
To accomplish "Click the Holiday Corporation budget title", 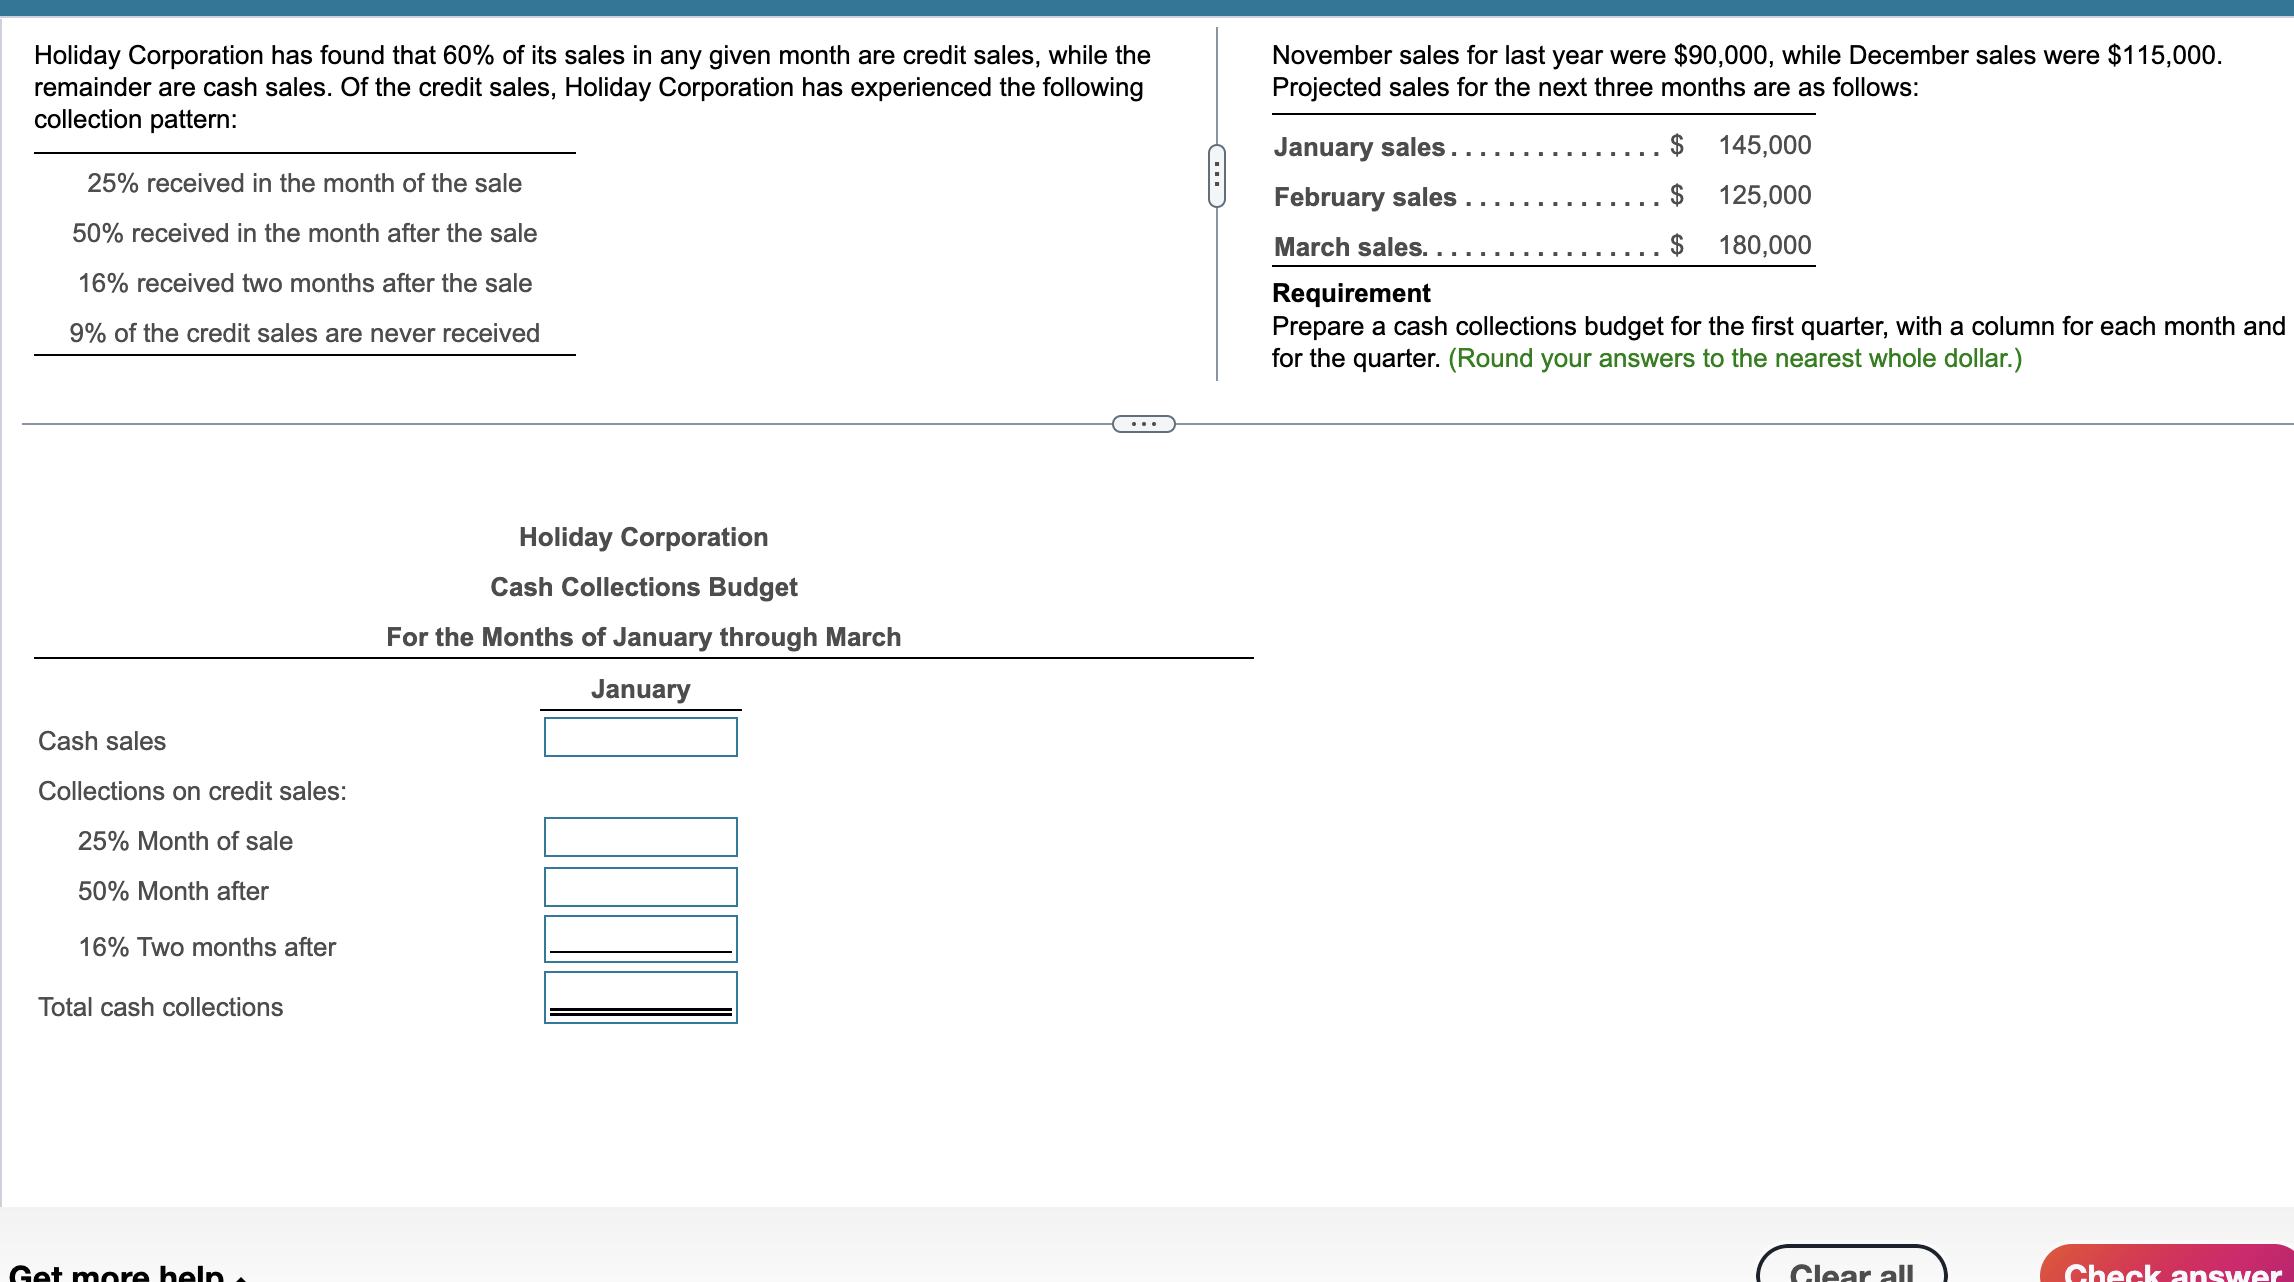I will (643, 537).
